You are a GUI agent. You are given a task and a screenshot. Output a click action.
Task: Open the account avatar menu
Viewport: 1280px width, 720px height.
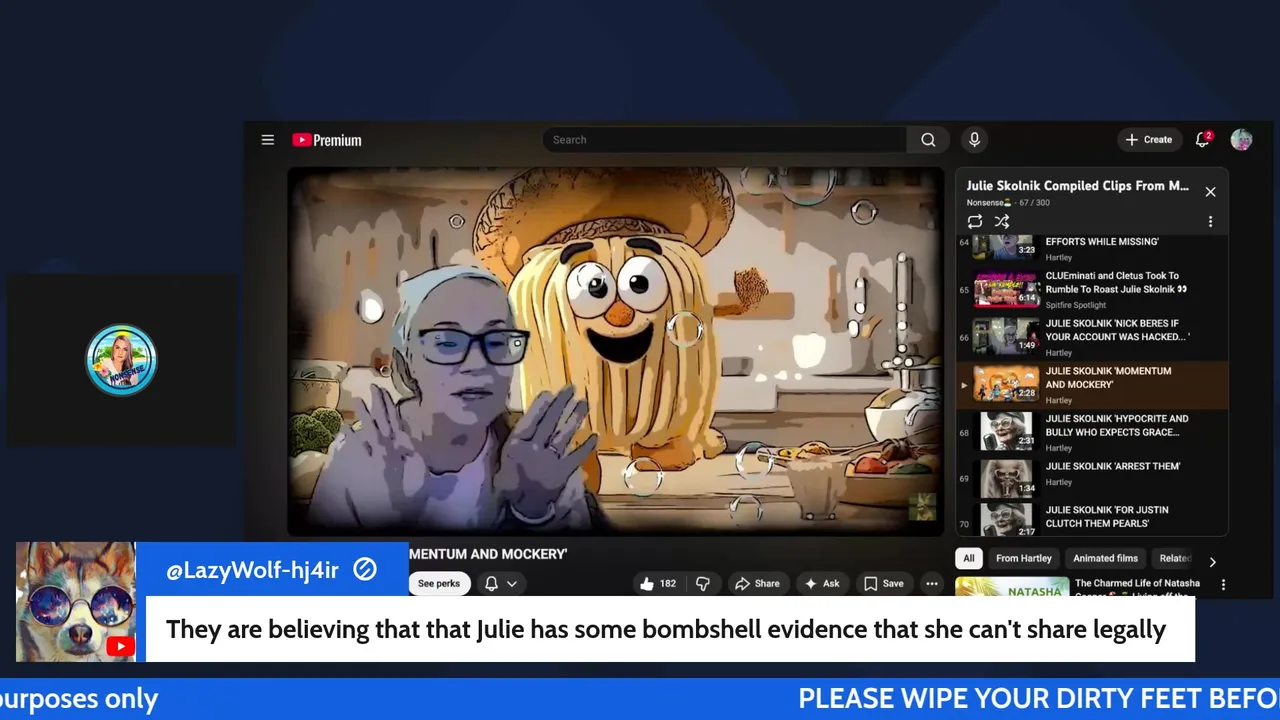click(x=1241, y=140)
